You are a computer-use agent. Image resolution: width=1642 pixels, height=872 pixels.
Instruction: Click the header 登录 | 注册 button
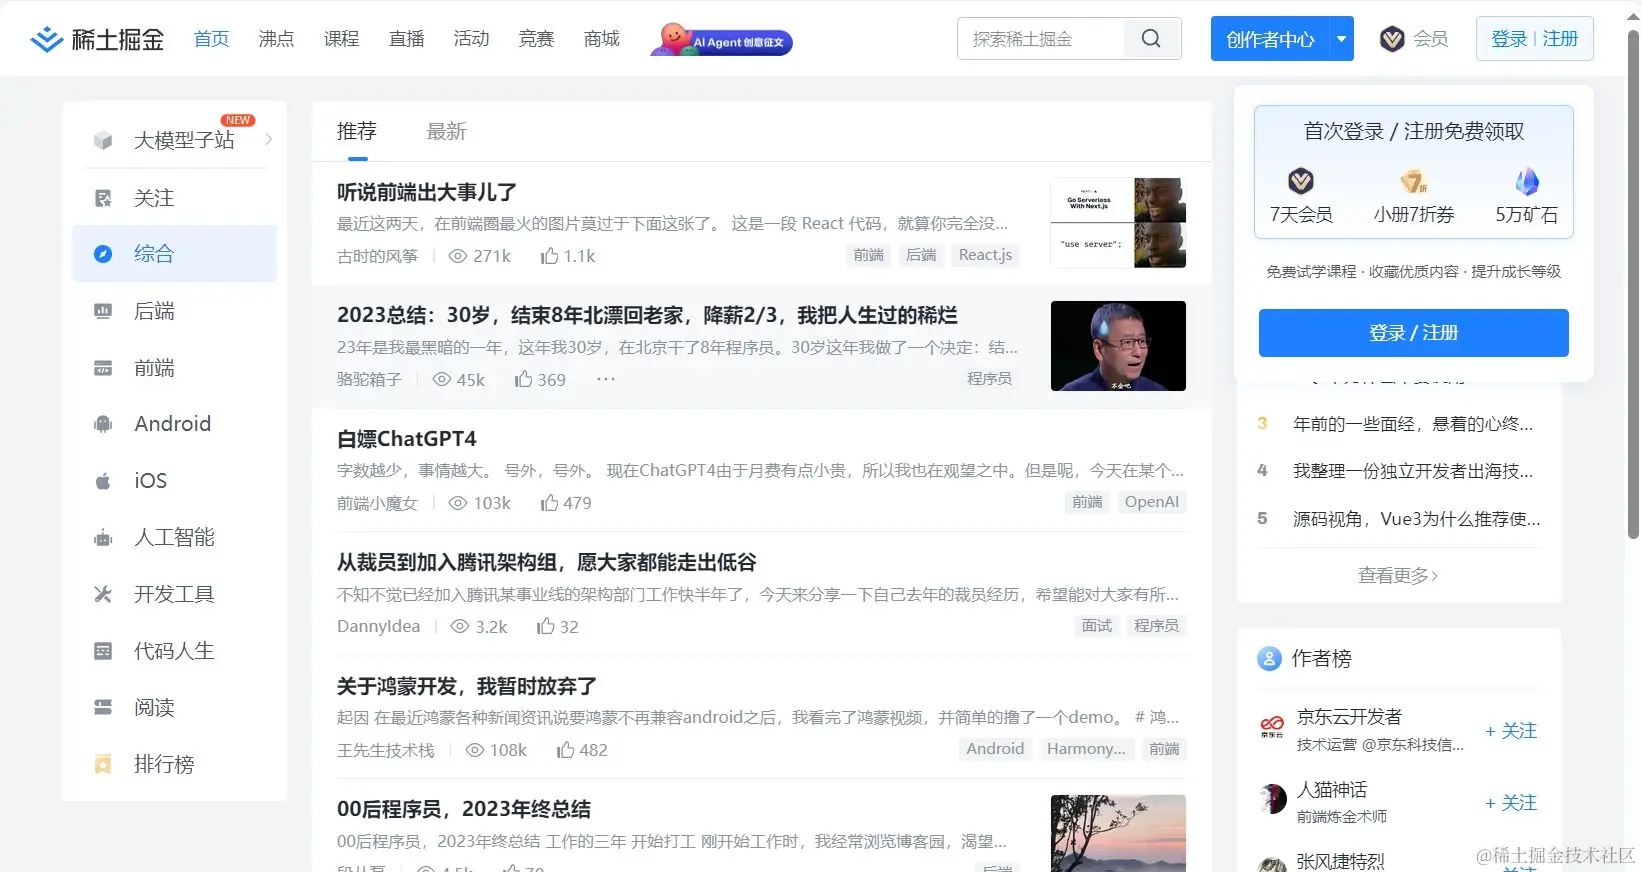click(x=1534, y=39)
